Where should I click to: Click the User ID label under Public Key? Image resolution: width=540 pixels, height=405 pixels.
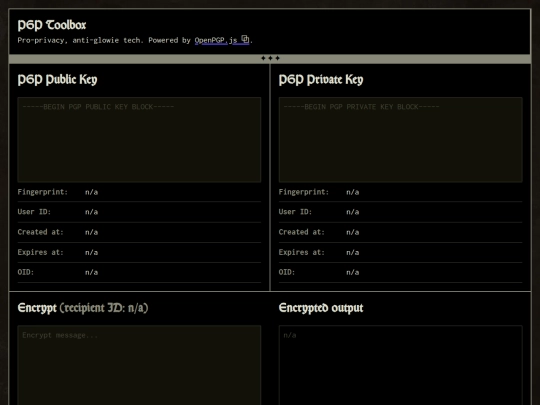click(x=34, y=212)
